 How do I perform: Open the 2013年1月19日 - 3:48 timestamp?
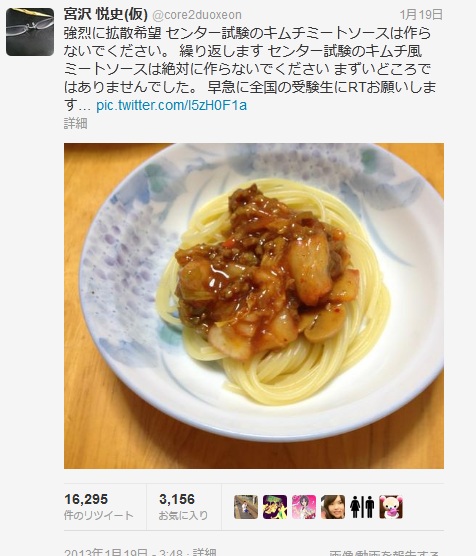[123, 552]
